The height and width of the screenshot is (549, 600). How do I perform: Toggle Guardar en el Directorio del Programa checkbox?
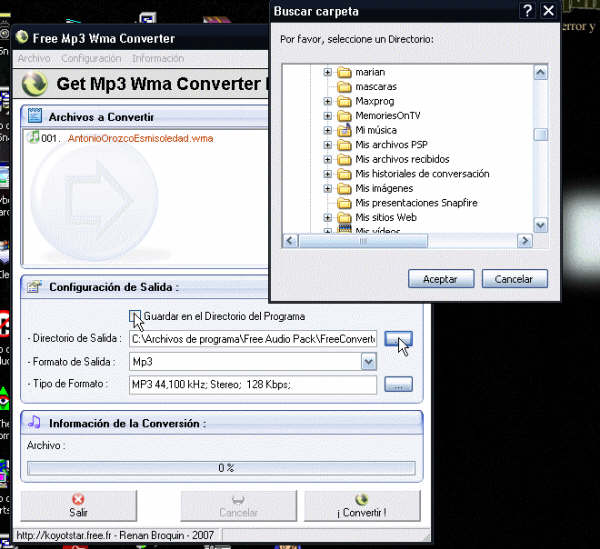coord(135,316)
